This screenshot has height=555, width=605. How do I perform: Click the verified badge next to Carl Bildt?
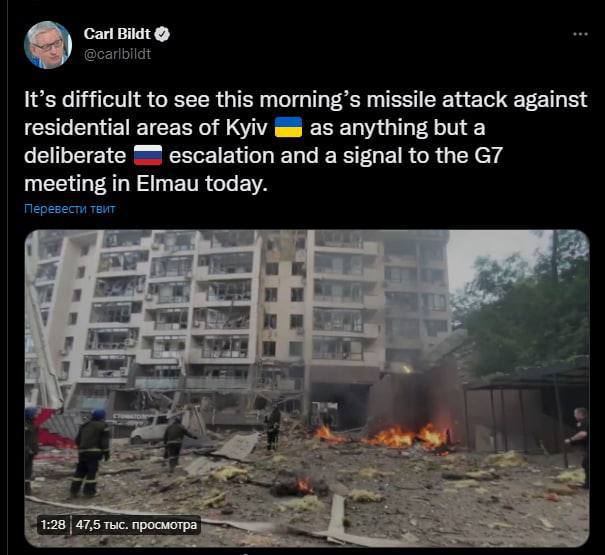[x=162, y=34]
